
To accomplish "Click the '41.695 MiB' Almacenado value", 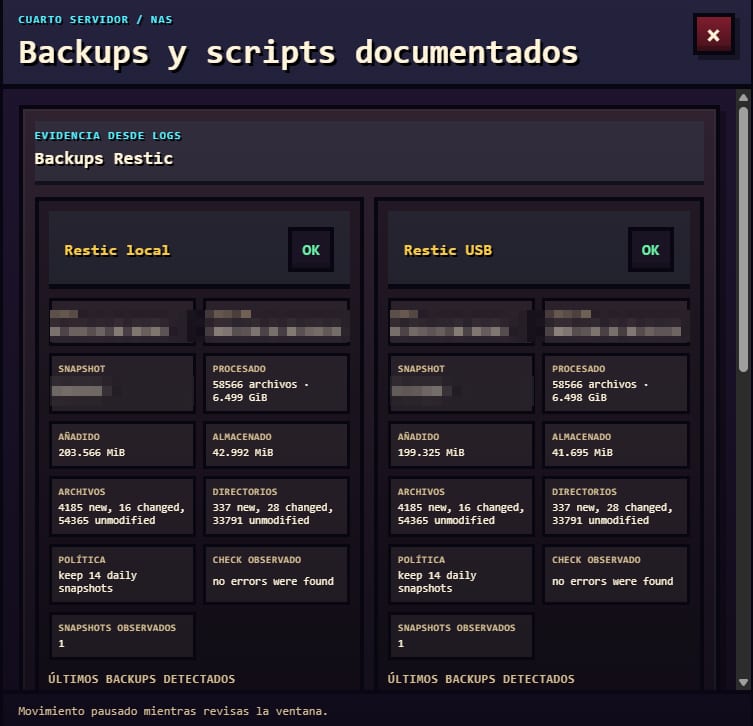I will click(x=582, y=452).
